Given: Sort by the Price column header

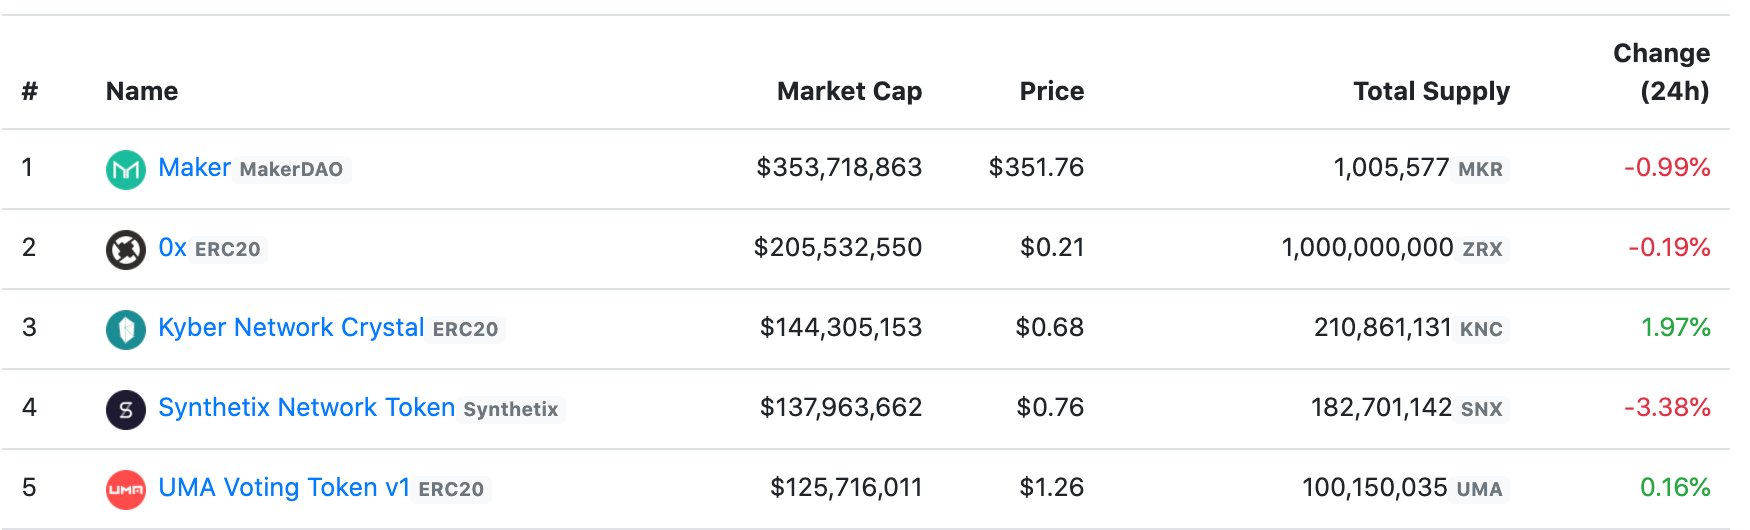Looking at the screenshot, I should [x=1051, y=91].
